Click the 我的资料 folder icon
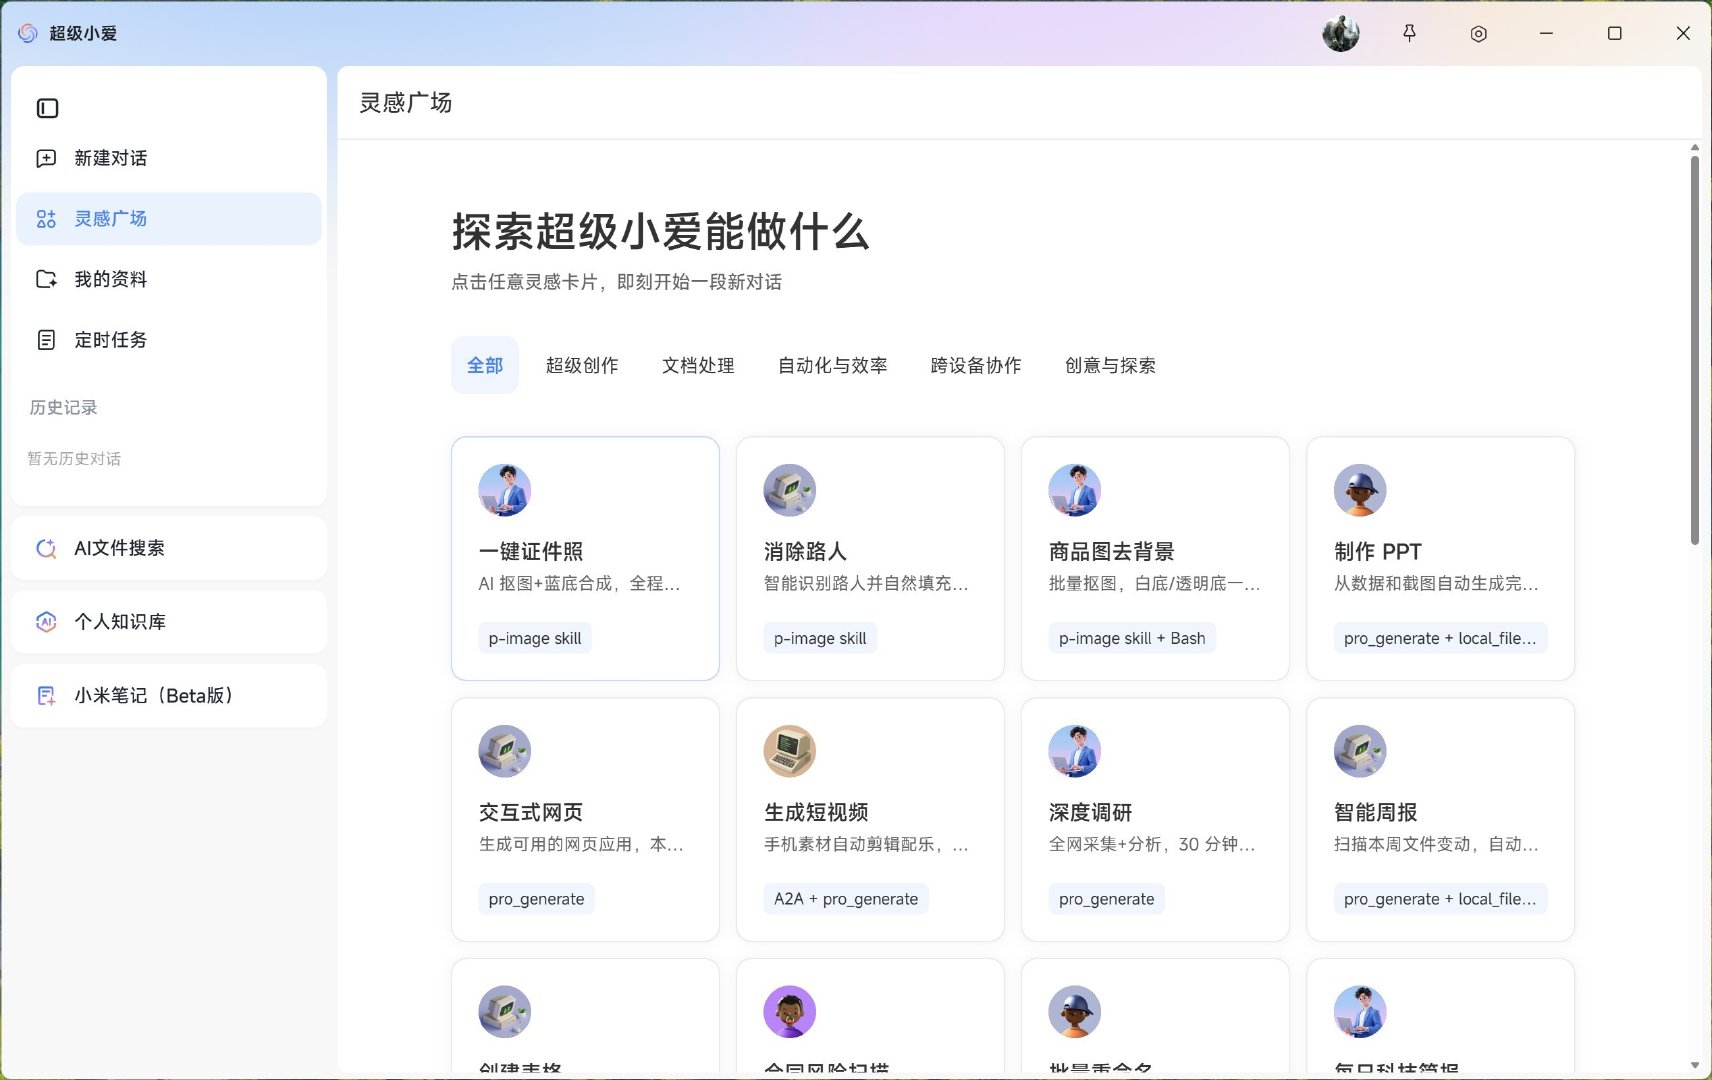This screenshot has width=1712, height=1080. 46,279
